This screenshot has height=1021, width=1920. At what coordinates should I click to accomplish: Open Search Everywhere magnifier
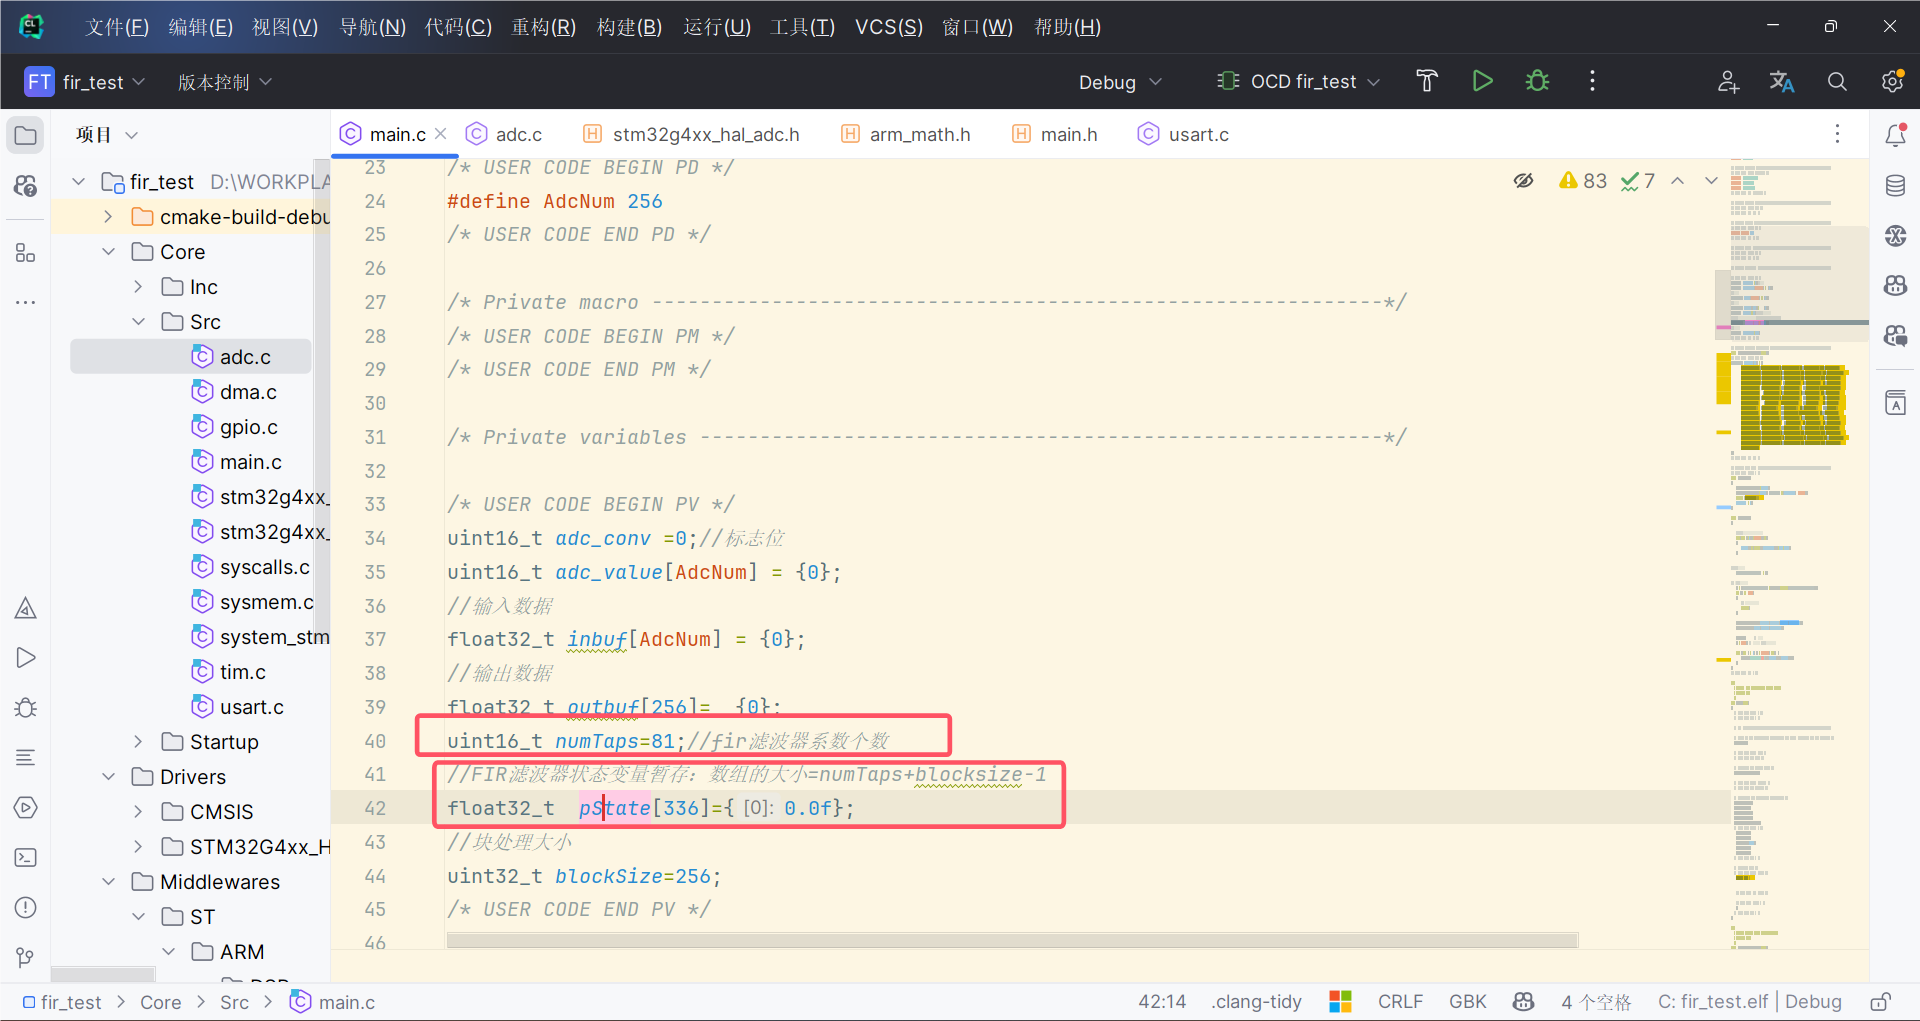(1837, 81)
